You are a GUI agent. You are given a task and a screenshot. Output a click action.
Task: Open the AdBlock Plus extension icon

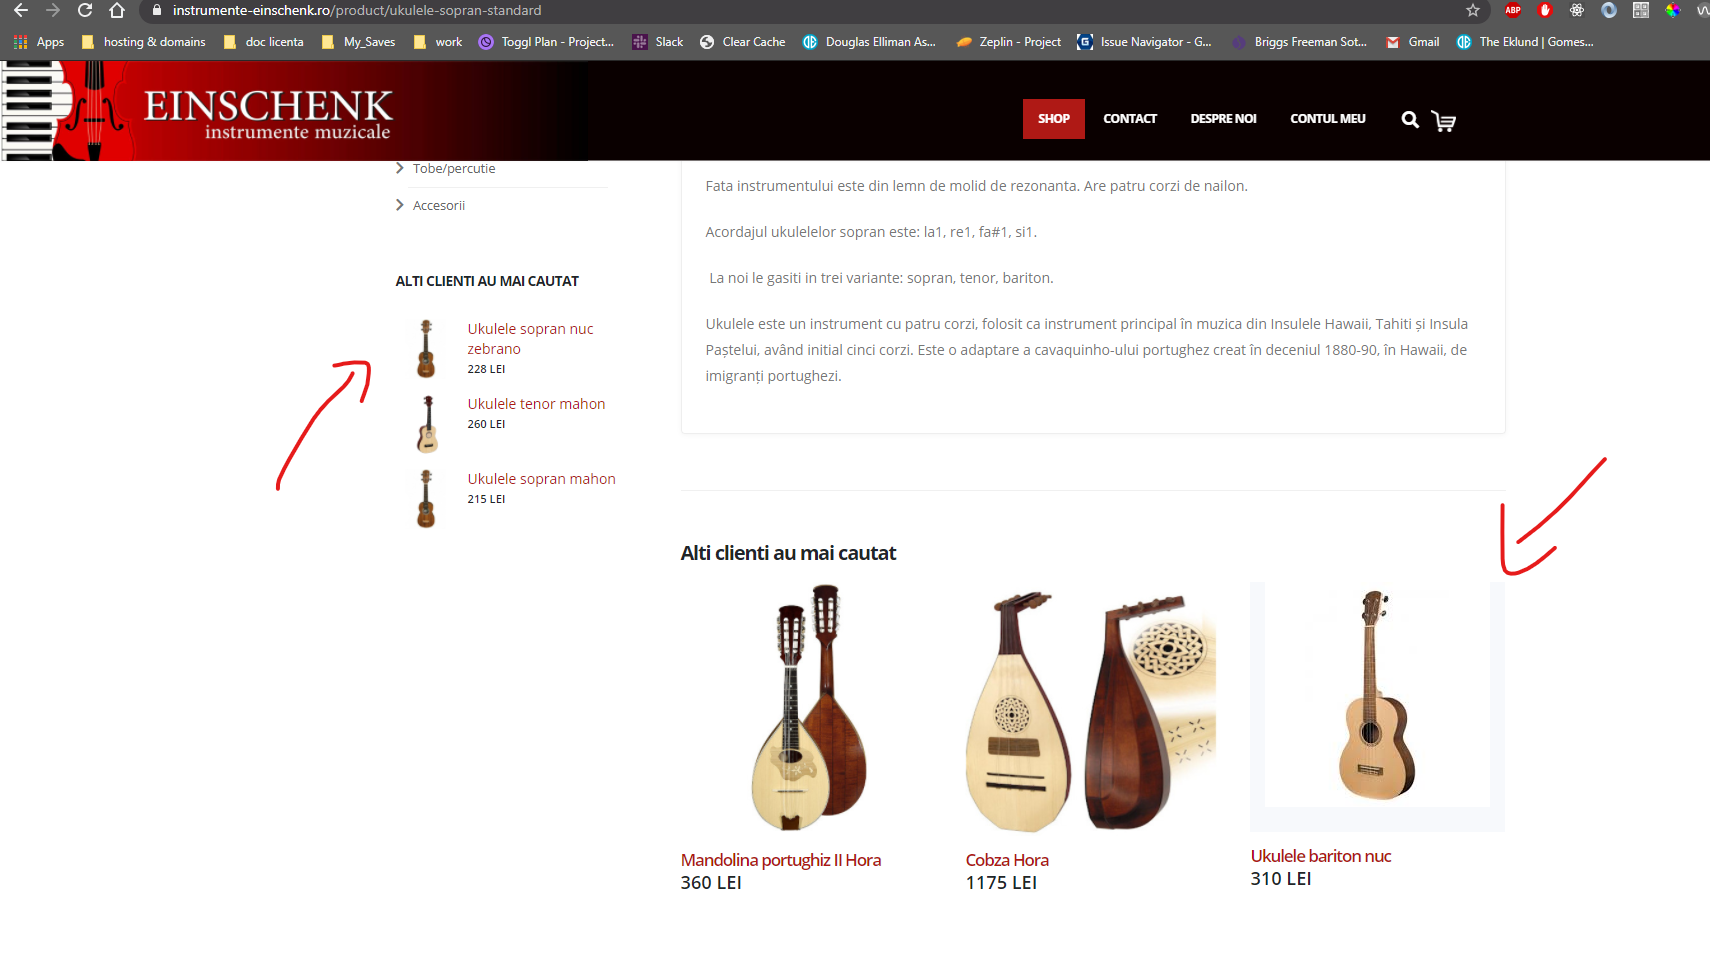coord(1513,10)
